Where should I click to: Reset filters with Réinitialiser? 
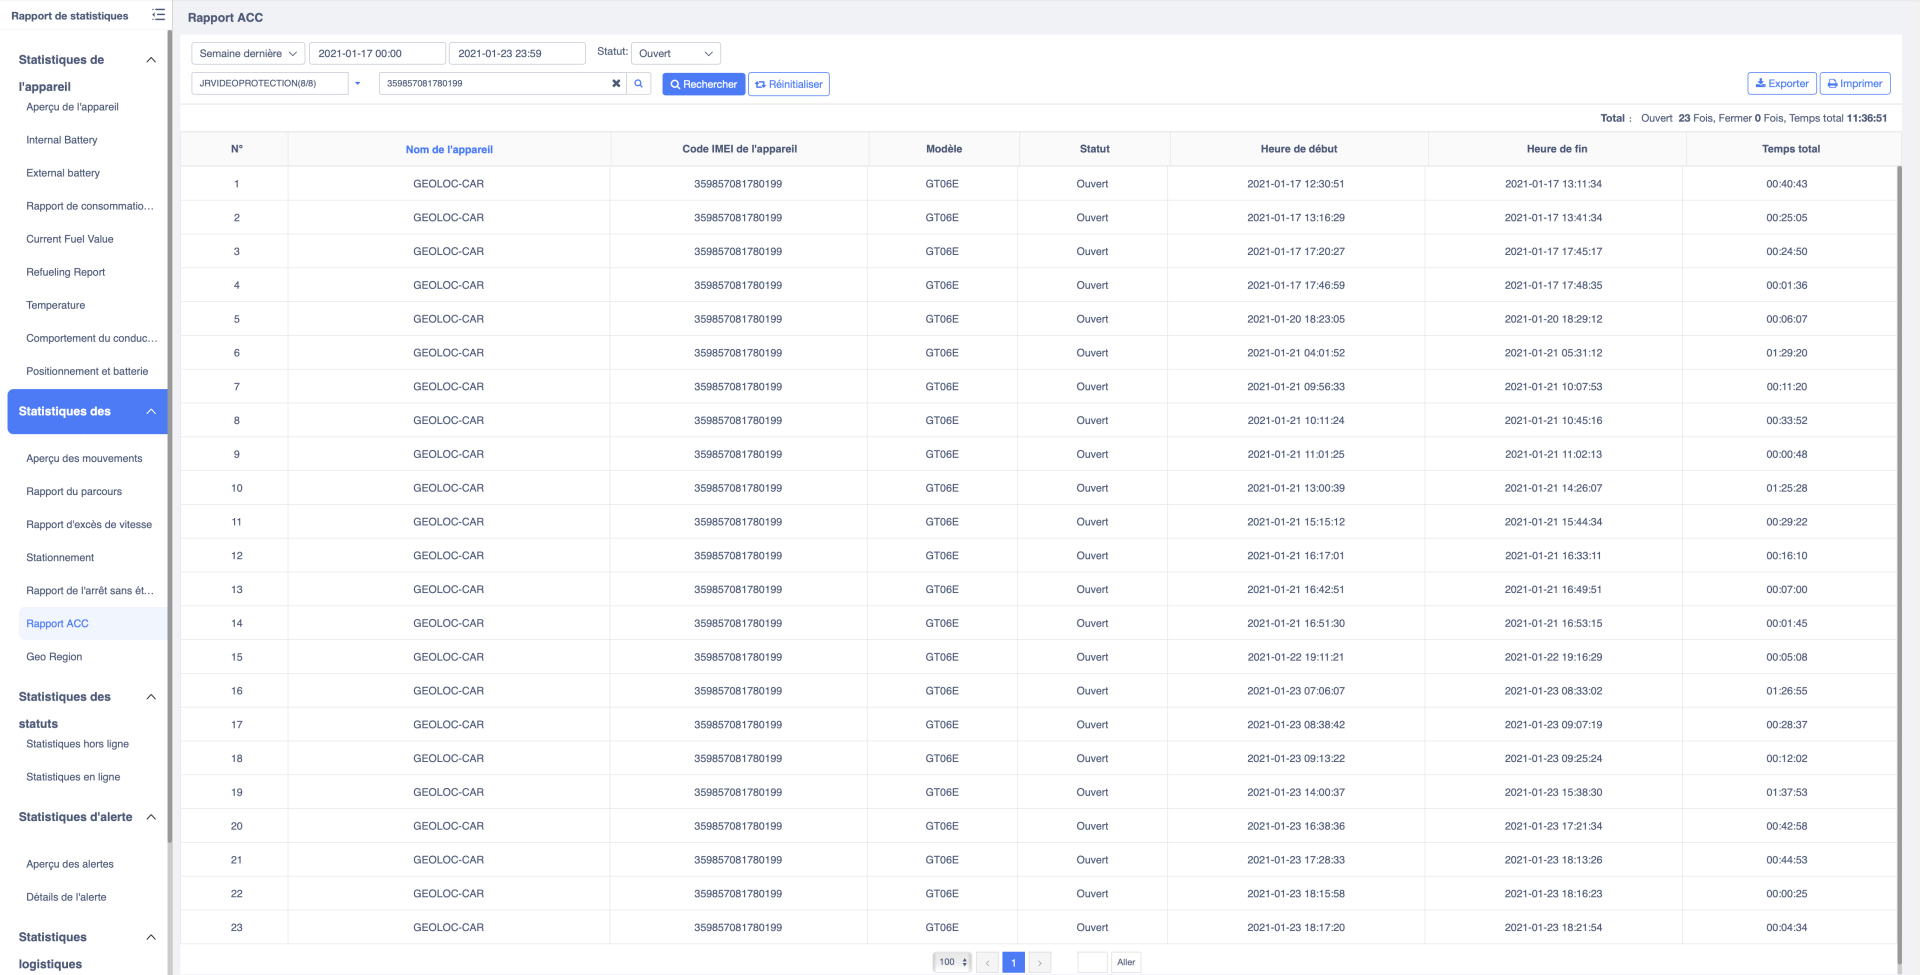(x=789, y=85)
